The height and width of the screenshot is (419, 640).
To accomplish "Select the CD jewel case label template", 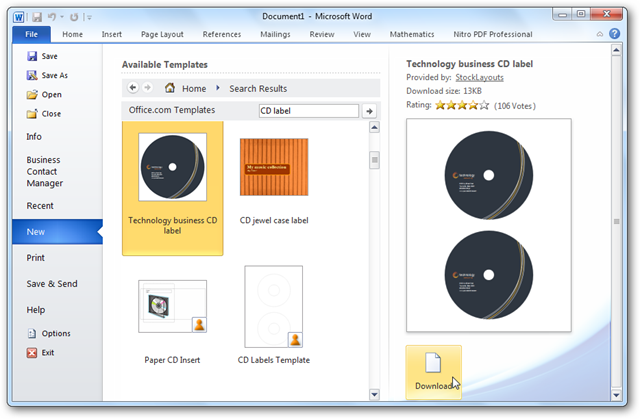I will (274, 182).
